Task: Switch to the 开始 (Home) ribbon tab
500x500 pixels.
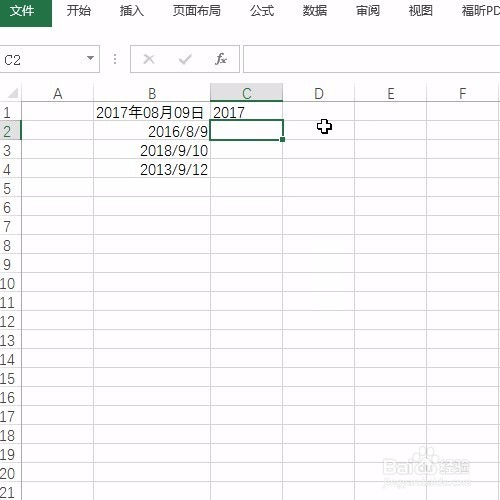Action: [79, 11]
